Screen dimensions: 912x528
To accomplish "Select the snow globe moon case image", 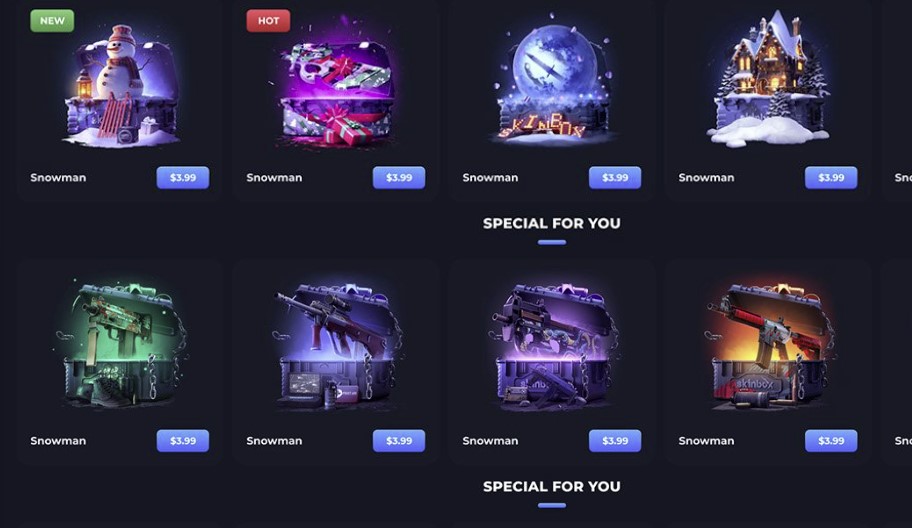I will pos(551,81).
